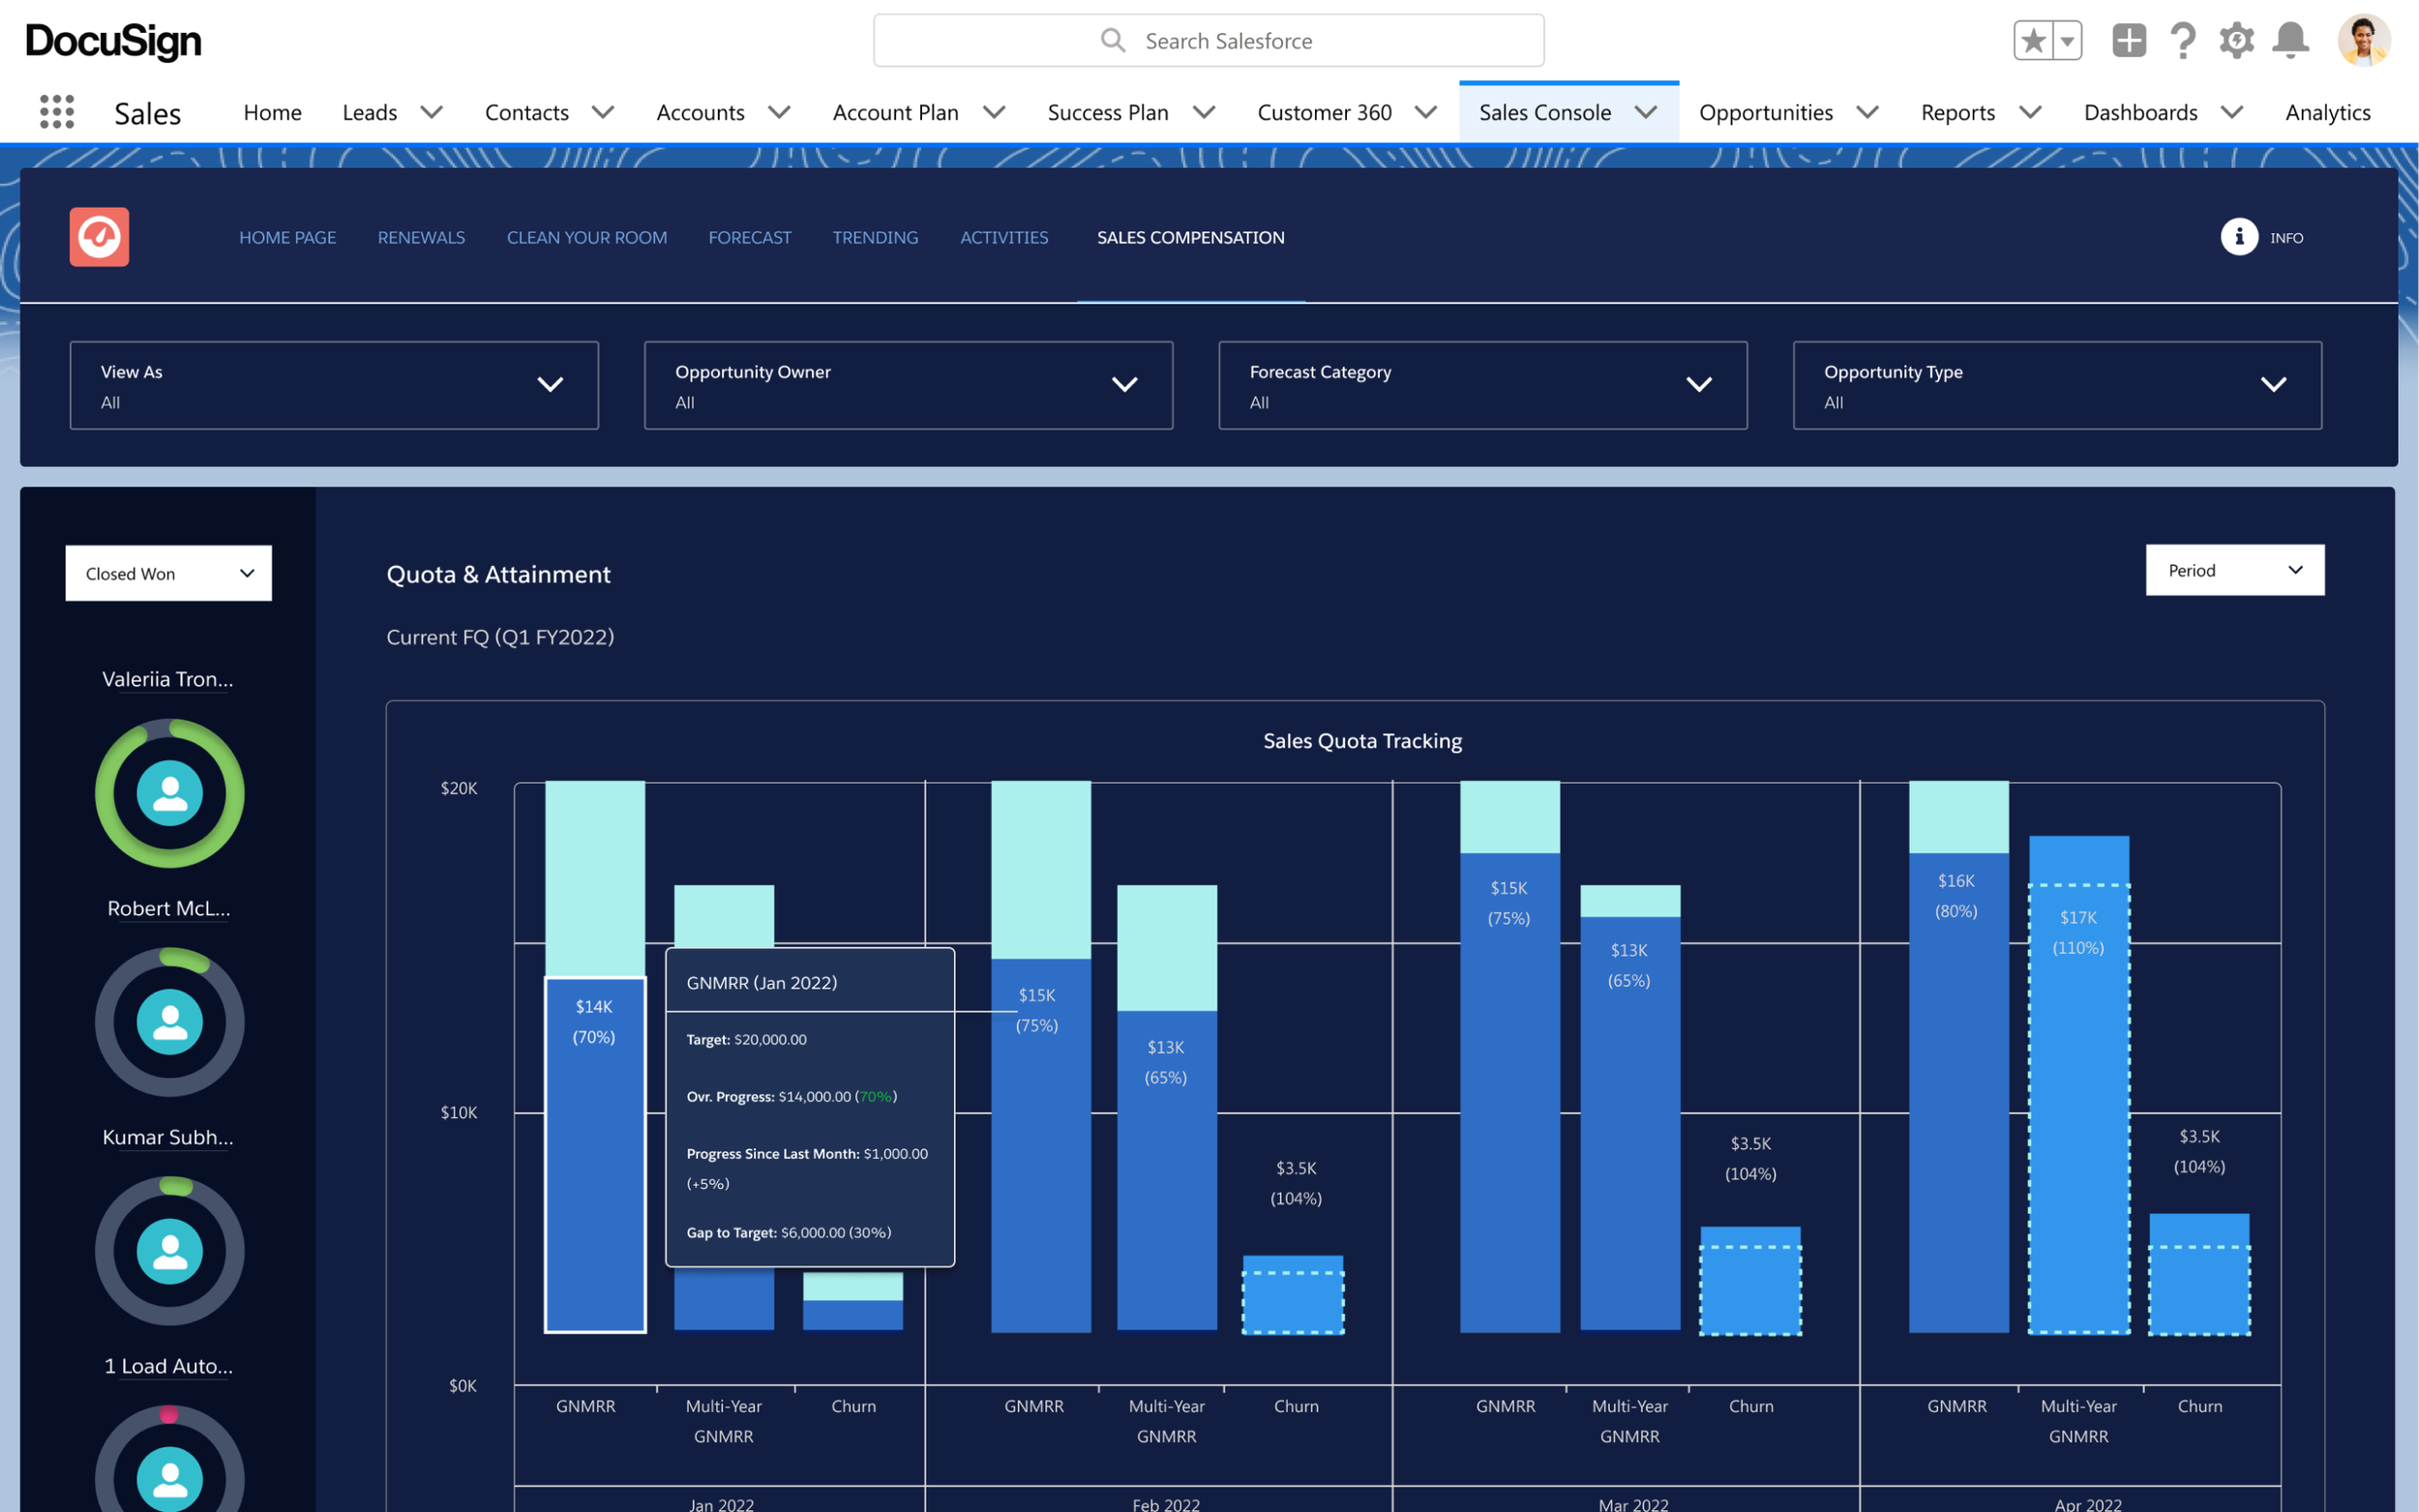Screen dimensions: 2419x1512
Task: Open the Opportunities nav tab
Action: click(x=1765, y=112)
